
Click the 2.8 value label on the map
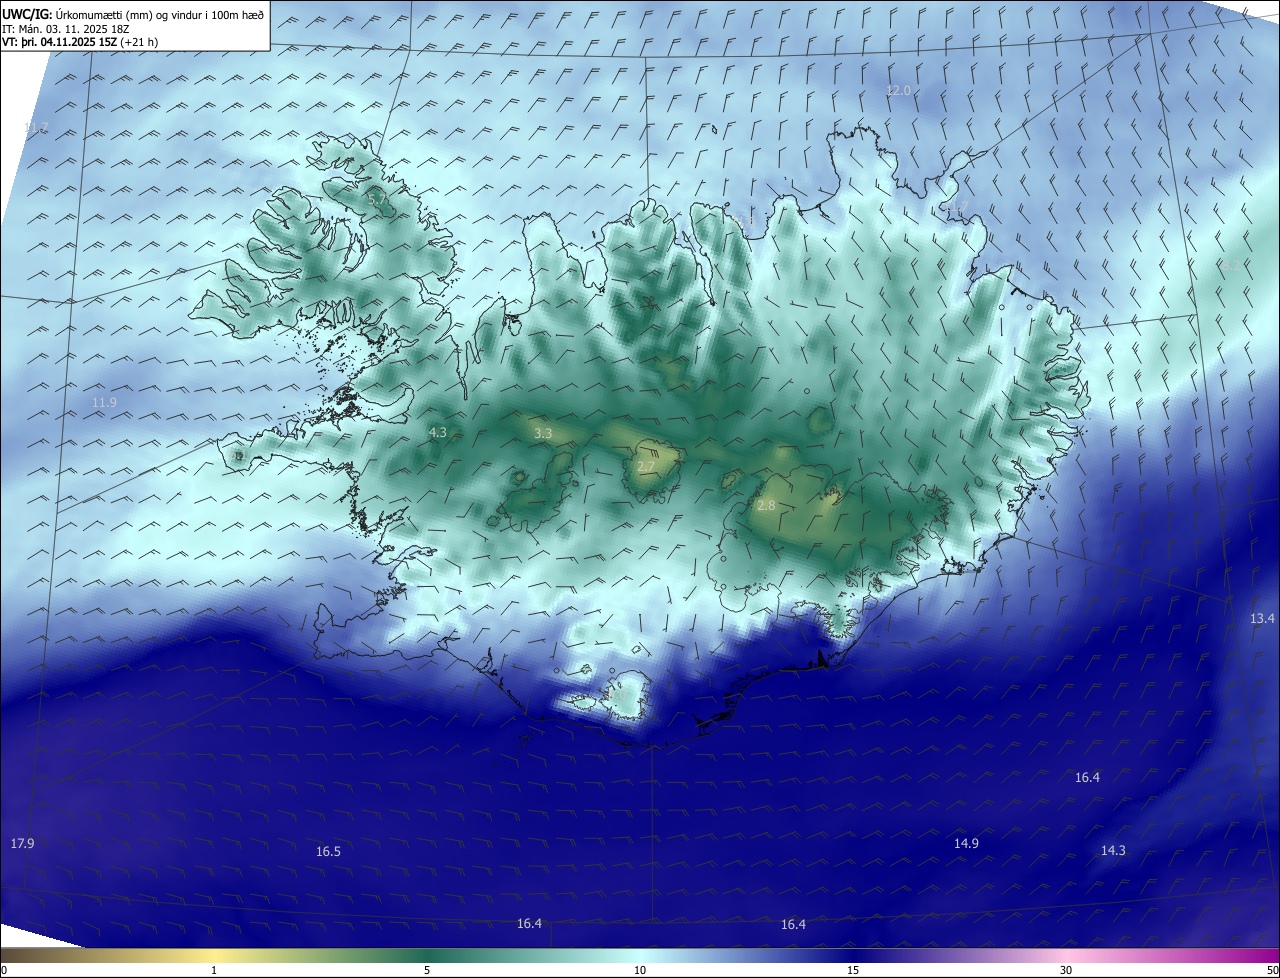766,506
